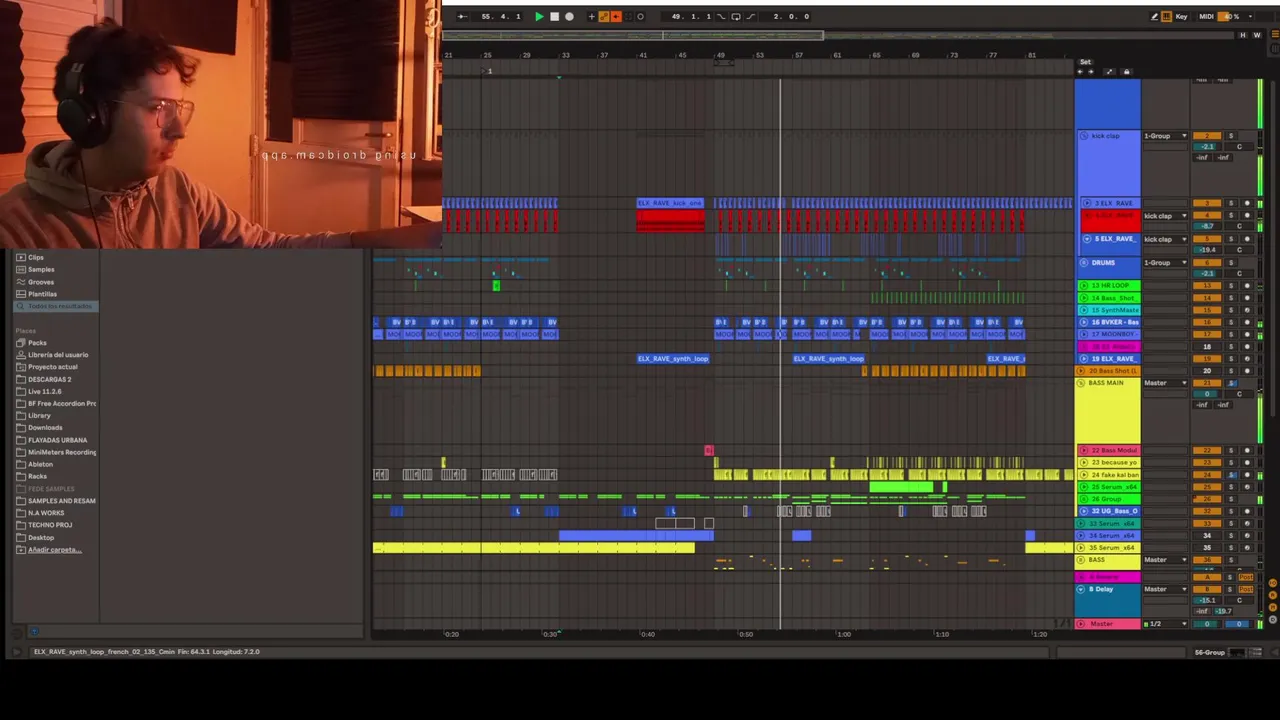Open Master track 1/2 output dropdown
The image size is (1280, 720).
(x=1165, y=624)
